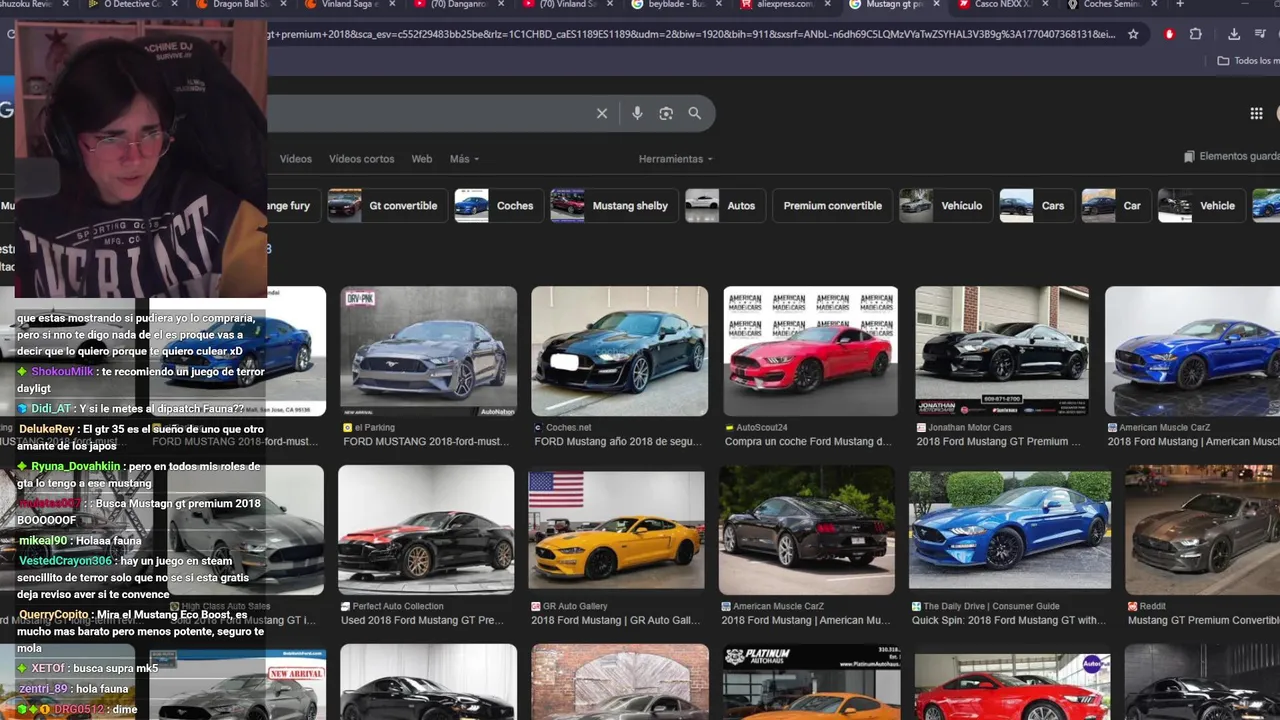Open the browser extensions puzzle icon

(x=1195, y=34)
